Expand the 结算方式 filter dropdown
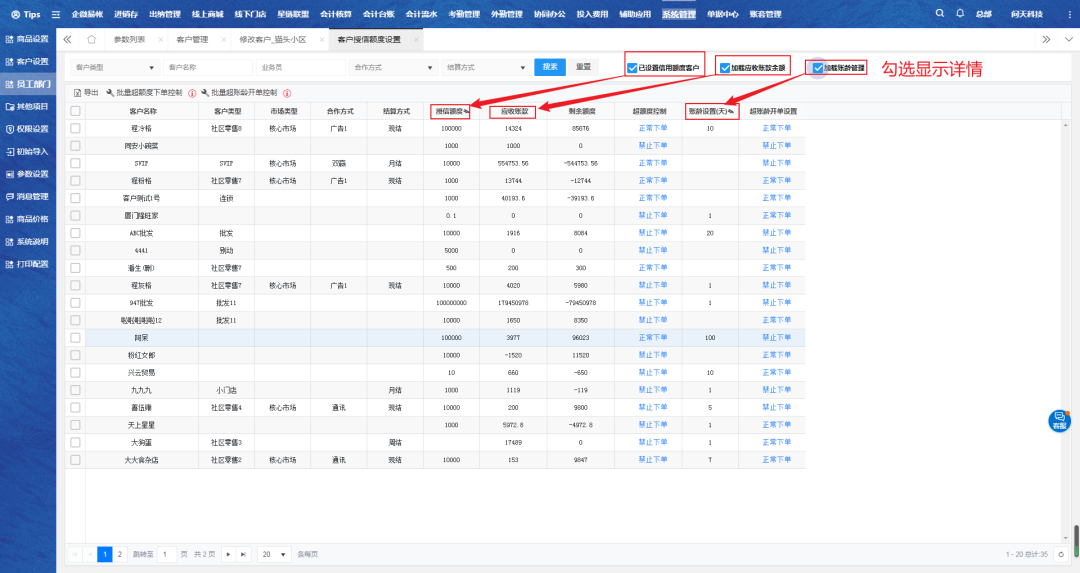 click(x=485, y=67)
